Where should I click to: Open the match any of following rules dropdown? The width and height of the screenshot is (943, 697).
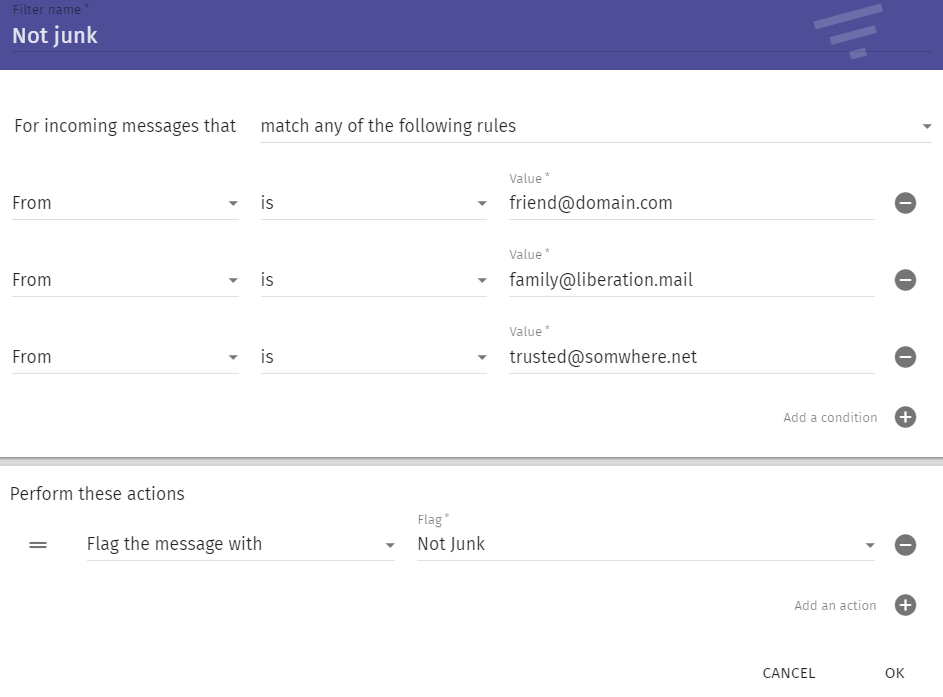pyautogui.click(x=595, y=126)
